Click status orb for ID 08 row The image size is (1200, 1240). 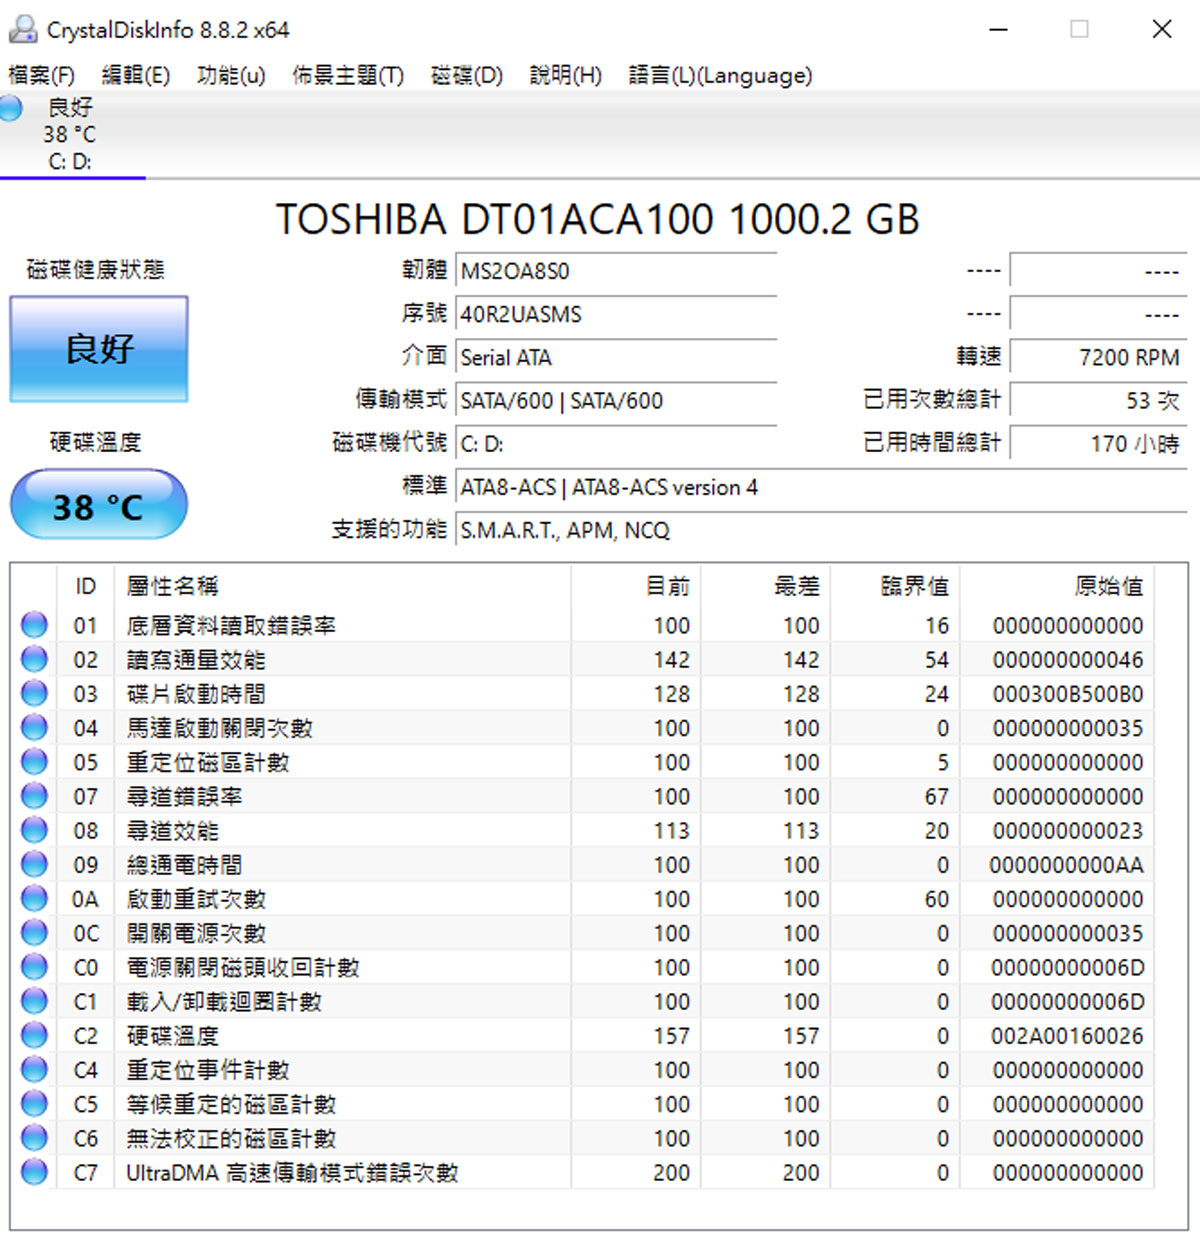[34, 830]
